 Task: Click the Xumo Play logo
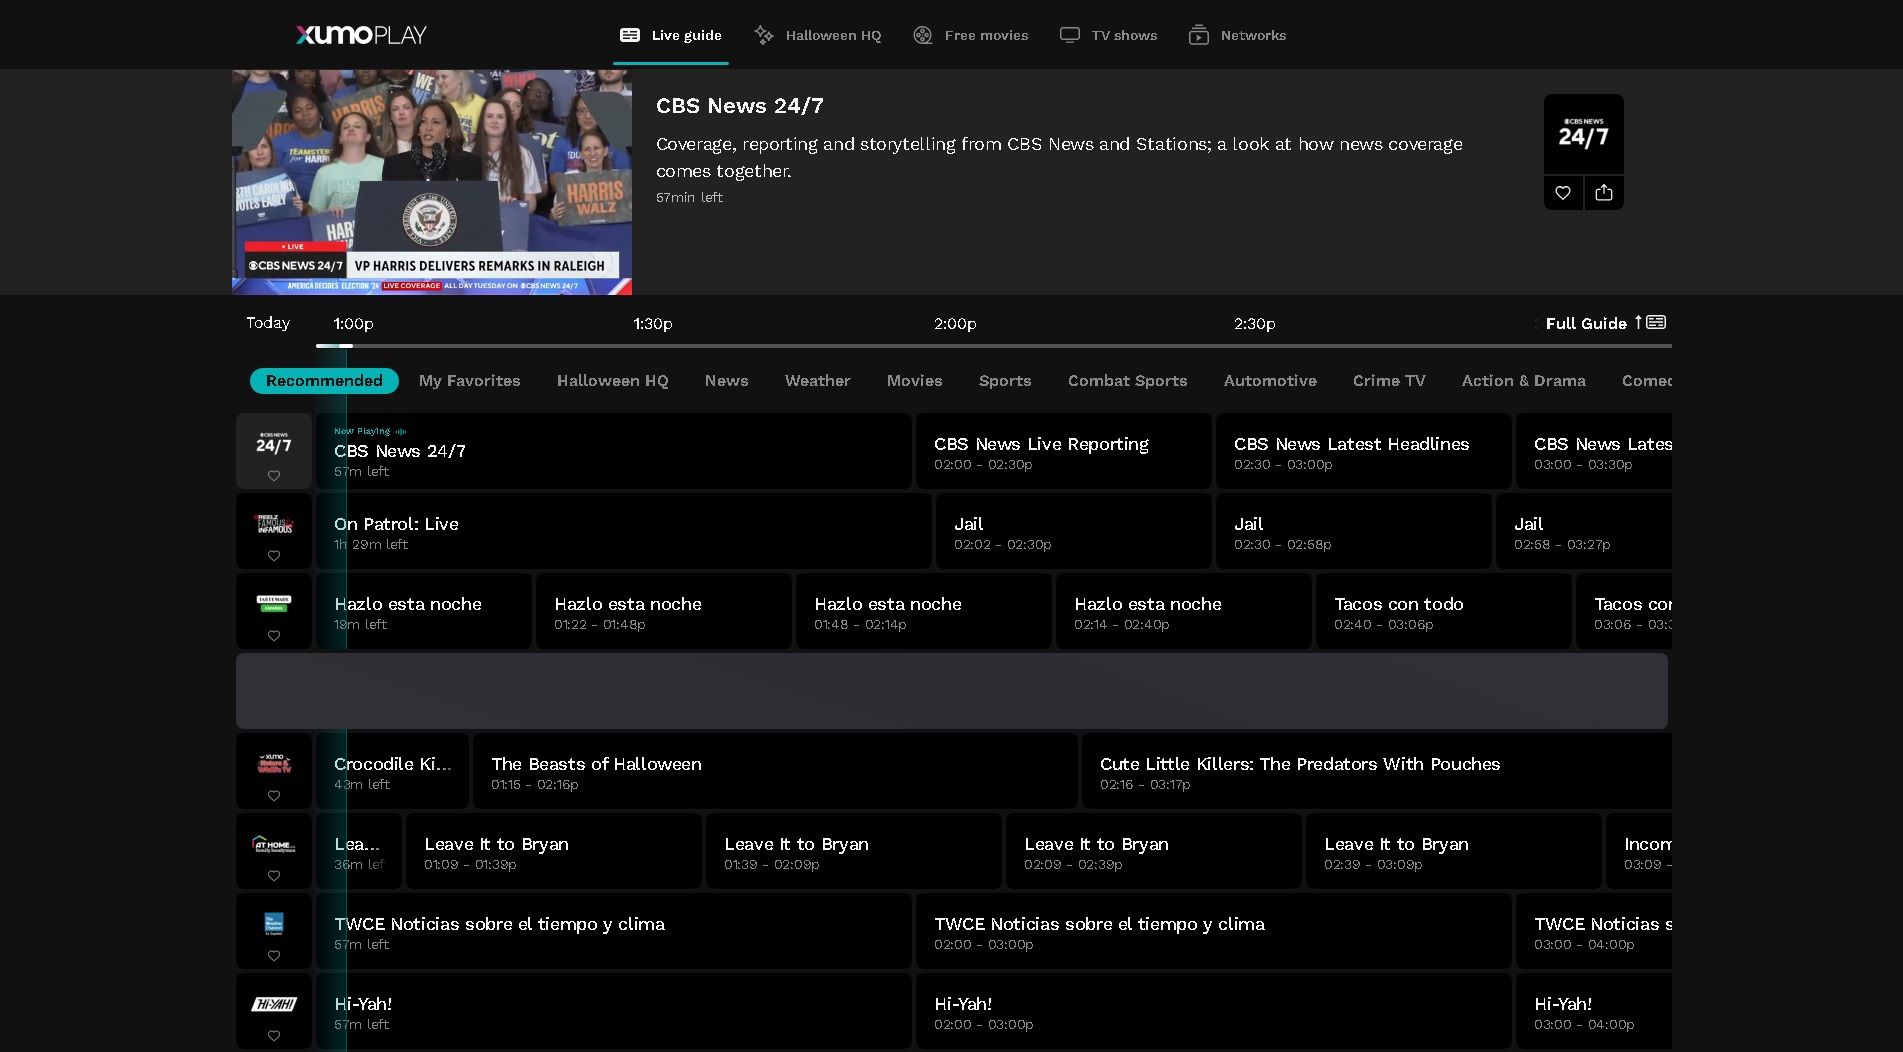pyautogui.click(x=361, y=35)
